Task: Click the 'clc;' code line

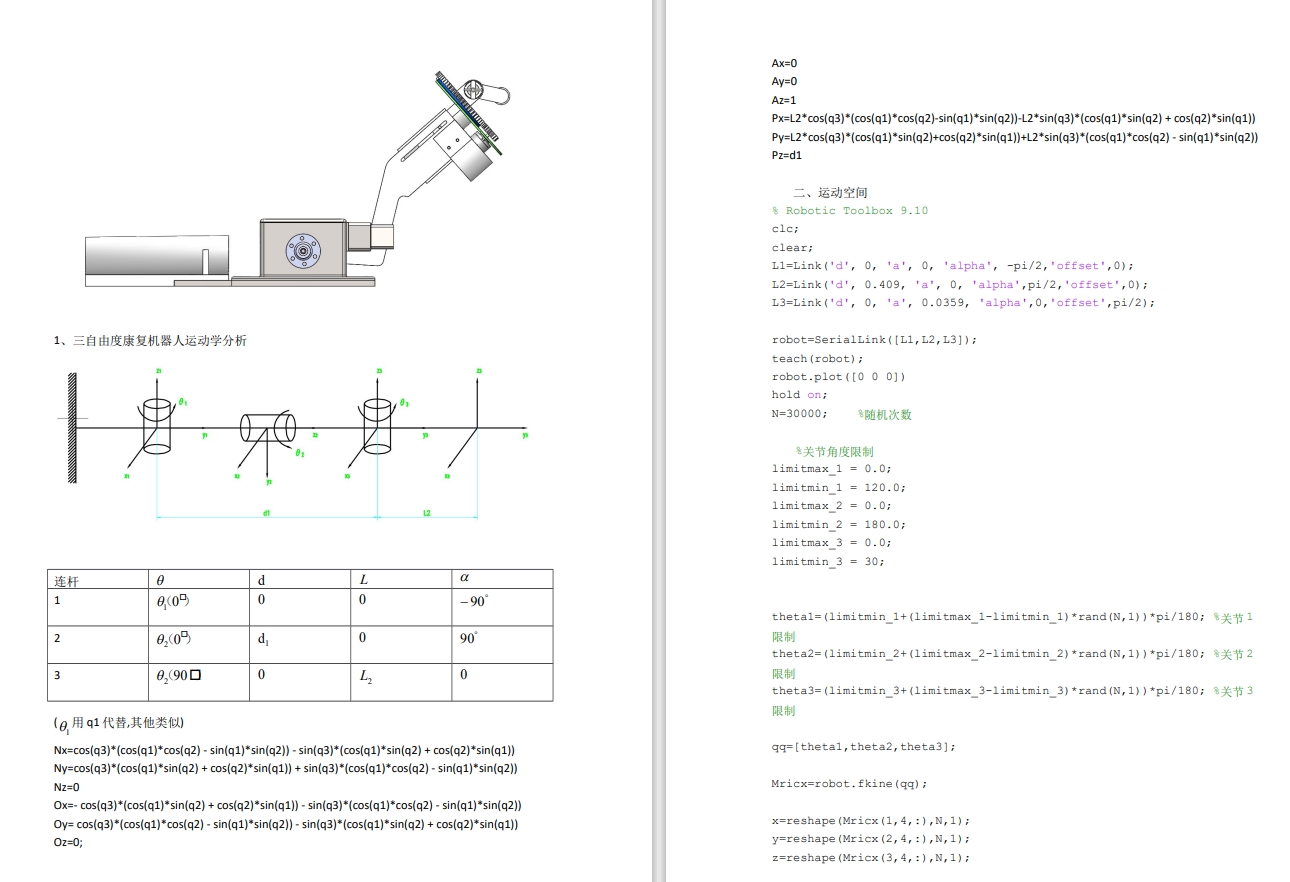Action: tap(785, 229)
